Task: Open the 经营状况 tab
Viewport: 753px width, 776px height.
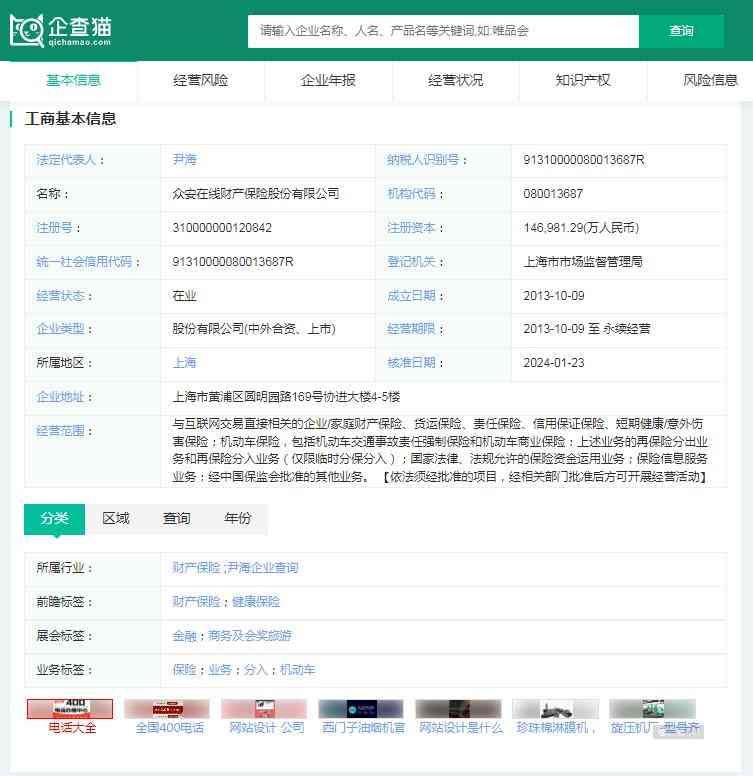Action: (x=455, y=80)
